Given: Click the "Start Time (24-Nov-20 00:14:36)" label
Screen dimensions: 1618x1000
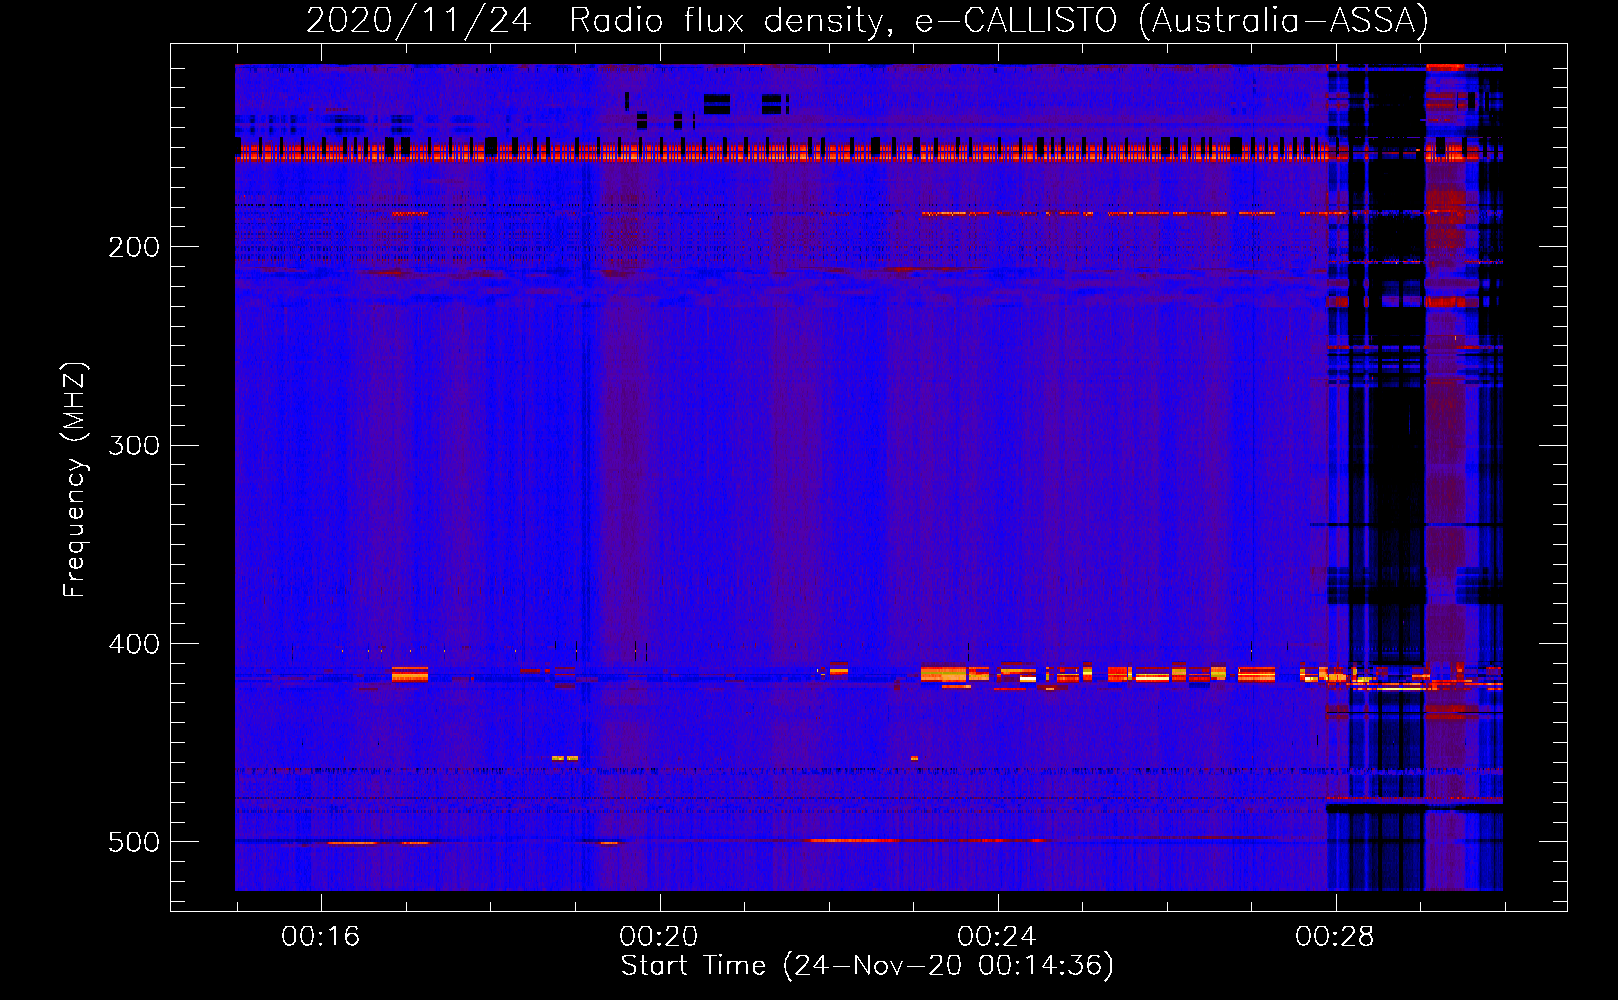Looking at the screenshot, I should click(x=867, y=966).
